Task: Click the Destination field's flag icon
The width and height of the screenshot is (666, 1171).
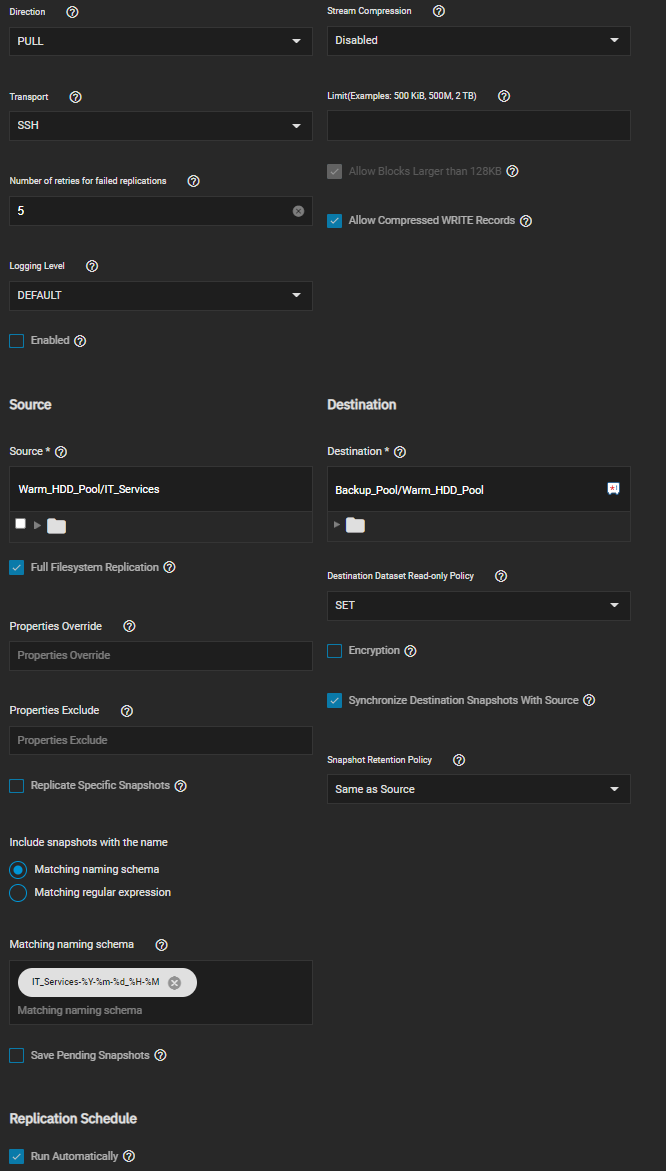Action: [x=613, y=488]
